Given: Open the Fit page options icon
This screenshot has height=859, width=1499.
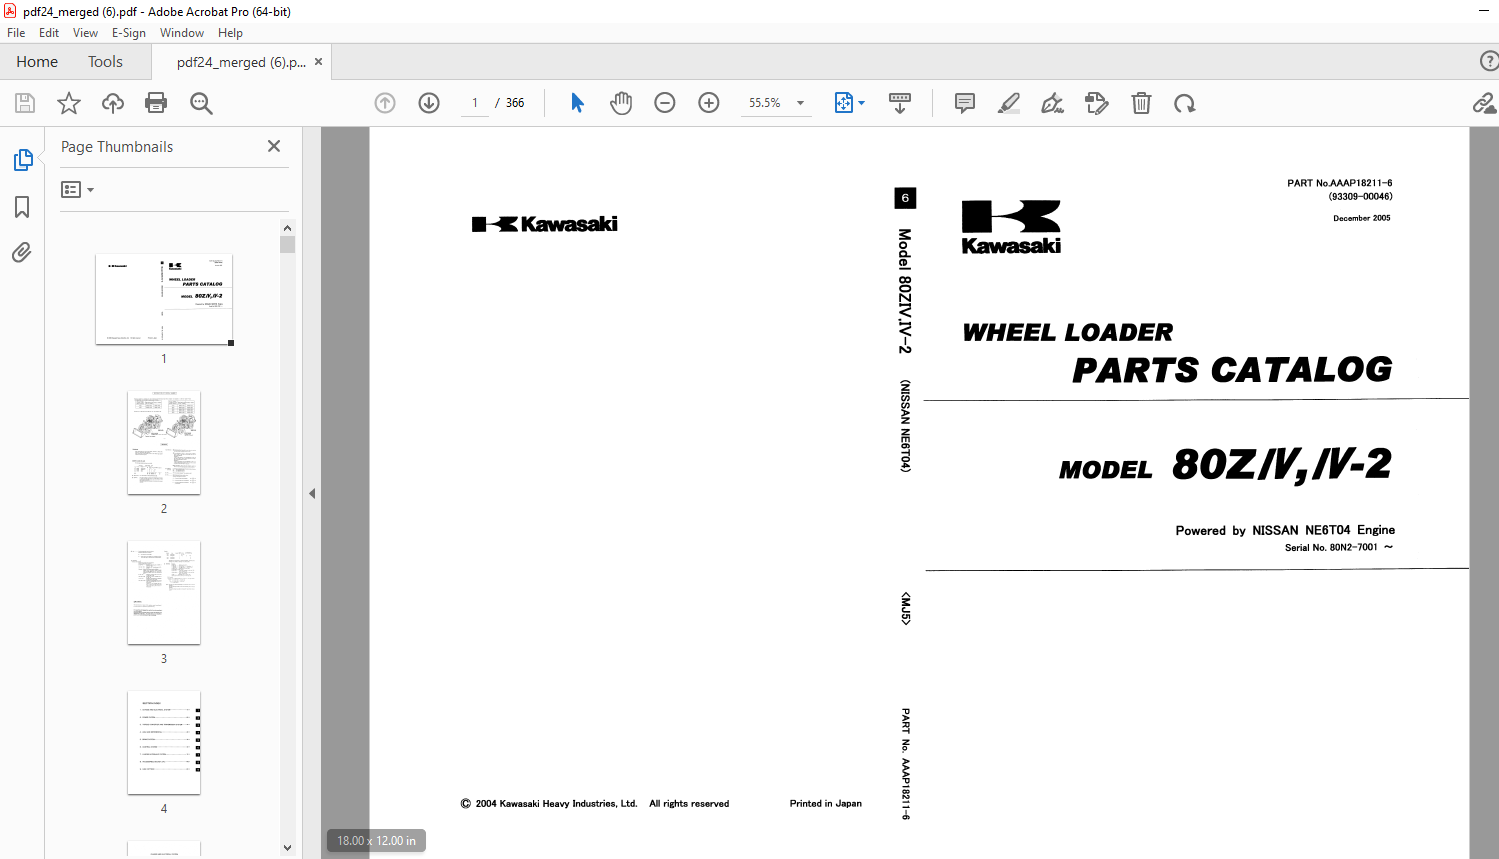Looking at the screenshot, I should pos(844,103).
